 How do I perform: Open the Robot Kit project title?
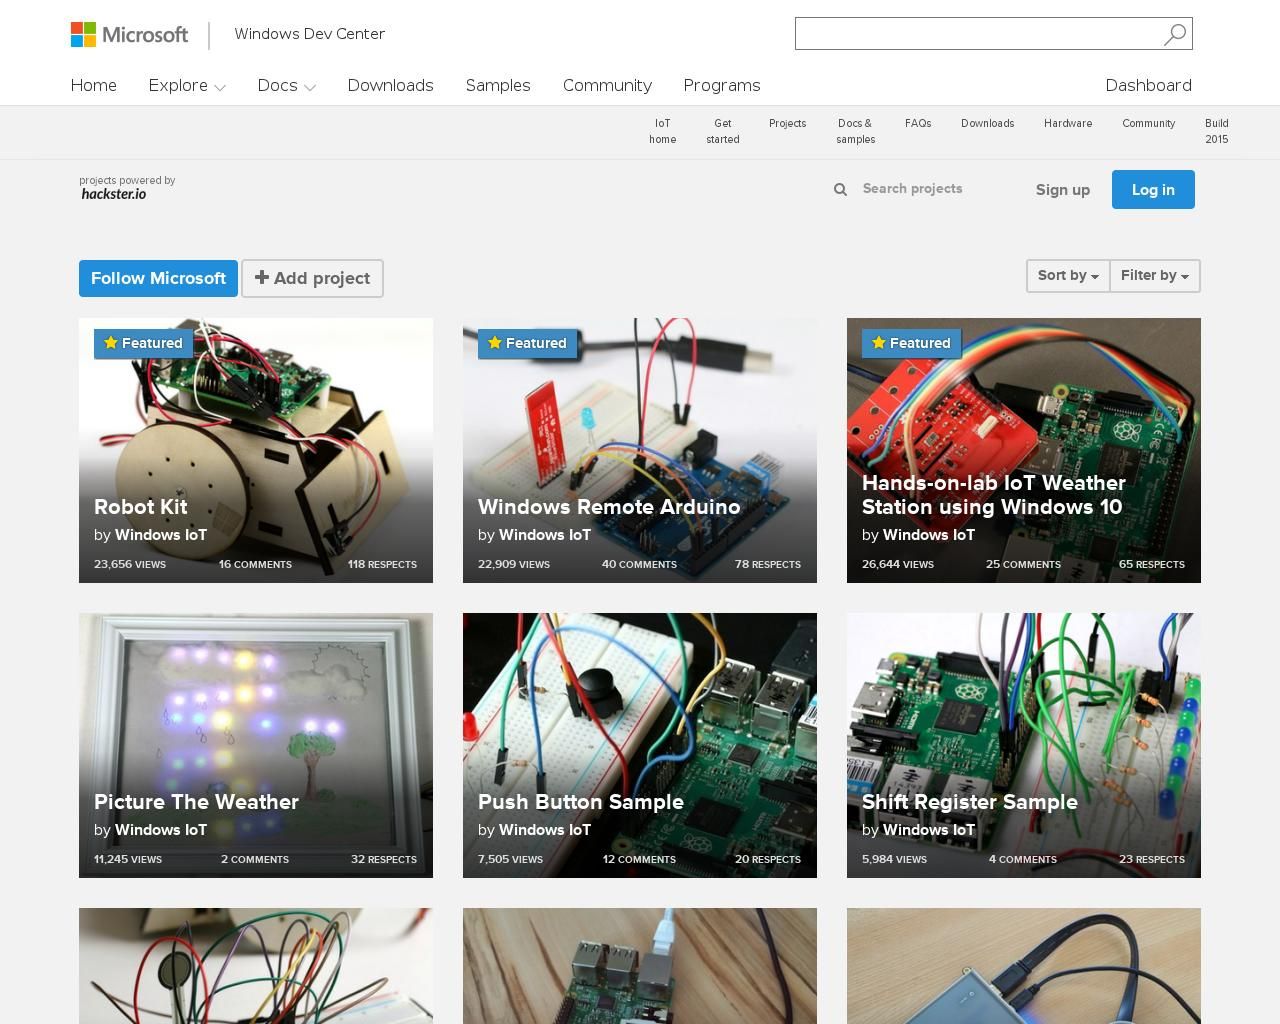point(140,507)
